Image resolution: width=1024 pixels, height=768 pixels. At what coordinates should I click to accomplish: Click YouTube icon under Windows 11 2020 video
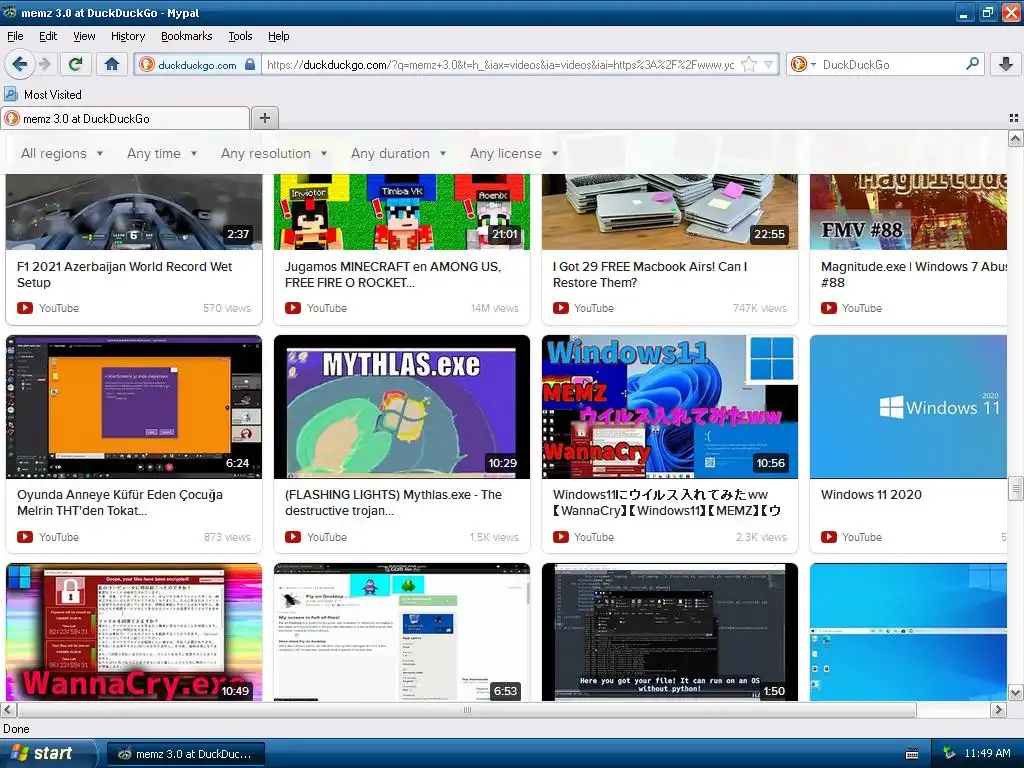coord(829,537)
